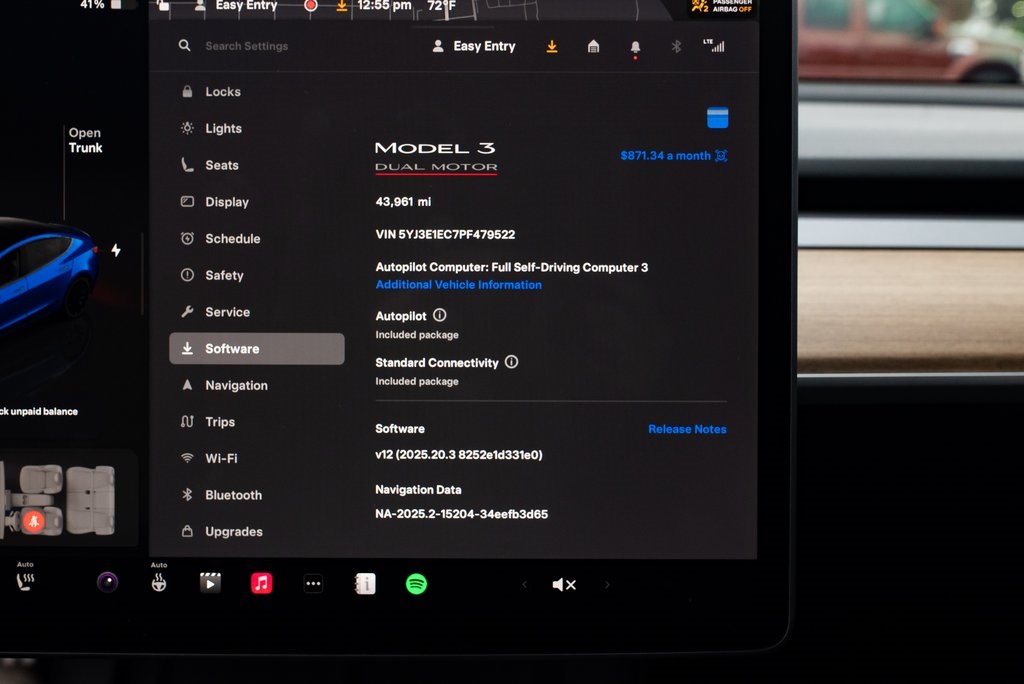Open the dashcam camera app icon
1024x684 pixels.
pyautogui.click(x=108, y=582)
